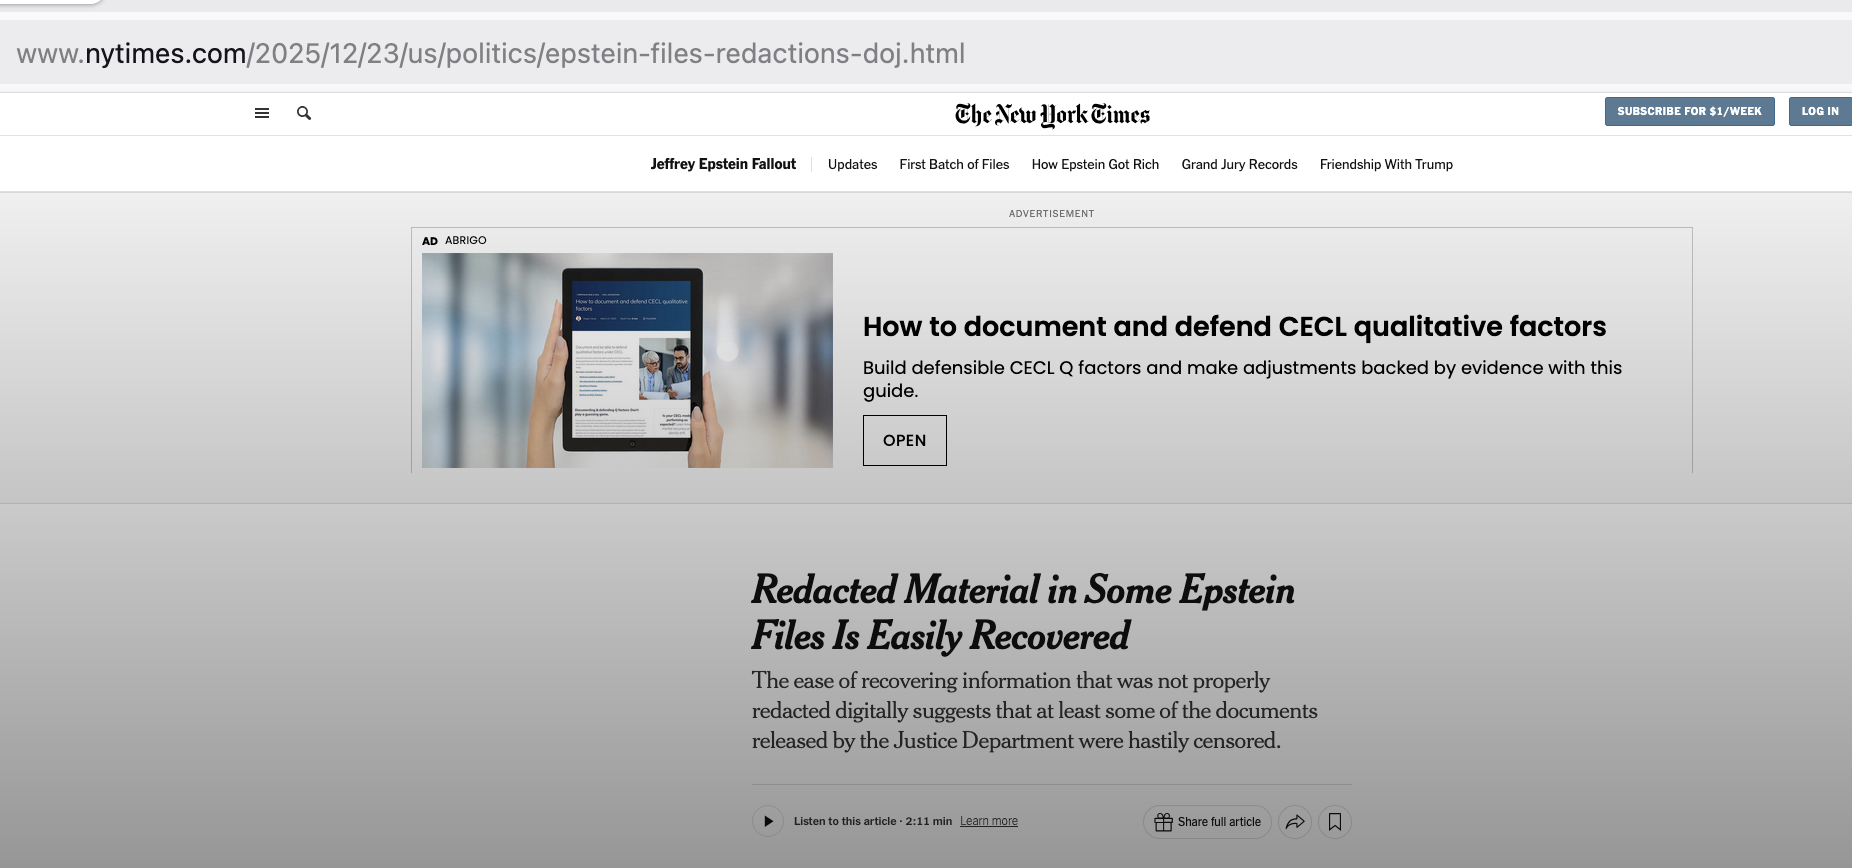Image resolution: width=1852 pixels, height=868 pixels.
Task: Click the share arrow icon
Action: tap(1295, 822)
